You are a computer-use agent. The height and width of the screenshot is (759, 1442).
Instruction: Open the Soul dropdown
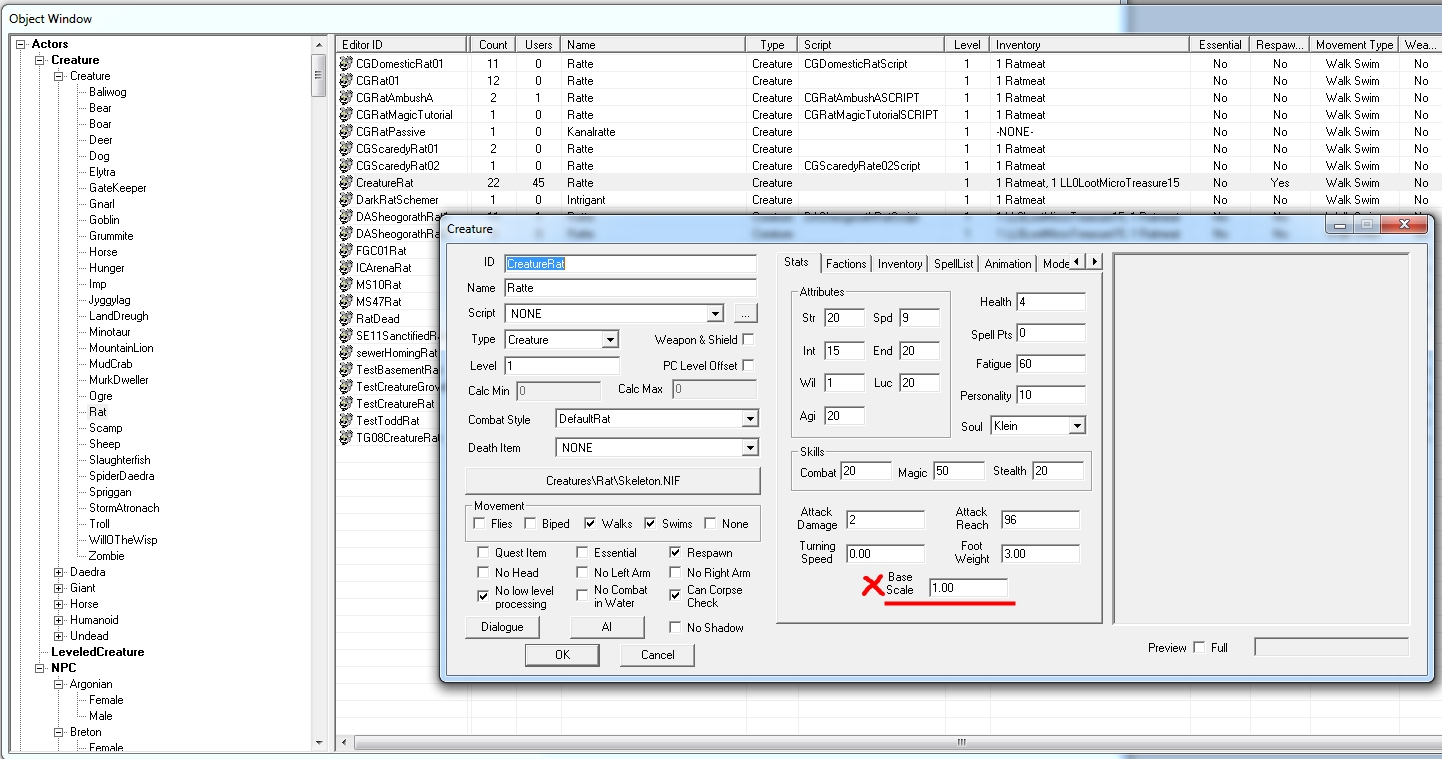[1076, 426]
